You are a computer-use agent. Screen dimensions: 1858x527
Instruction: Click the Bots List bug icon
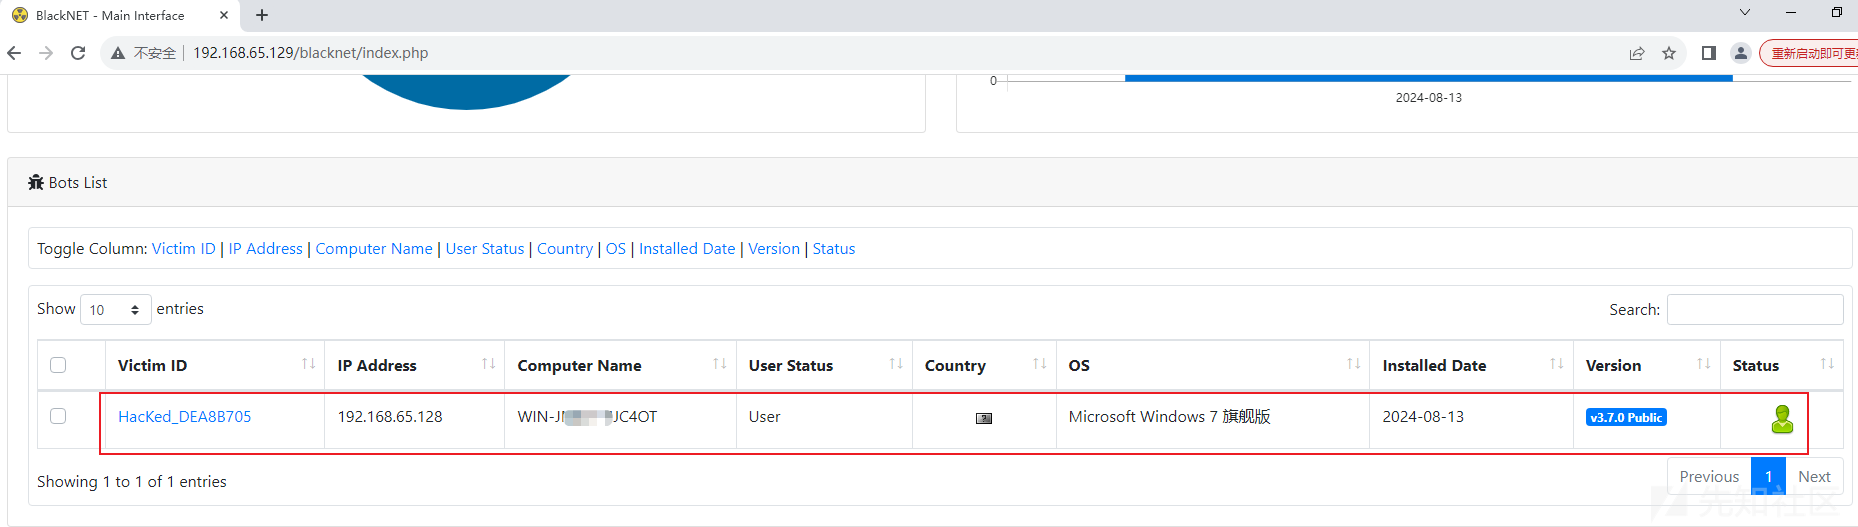tap(36, 182)
